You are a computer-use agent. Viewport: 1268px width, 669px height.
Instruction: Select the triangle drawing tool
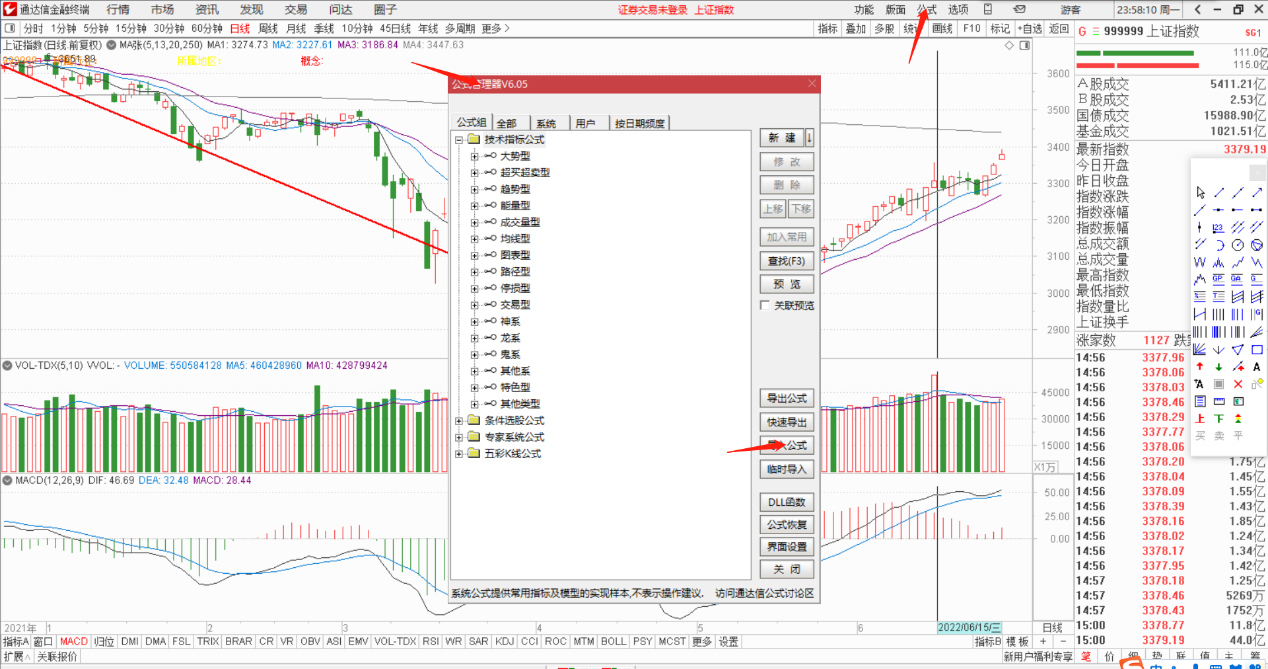click(x=1238, y=349)
